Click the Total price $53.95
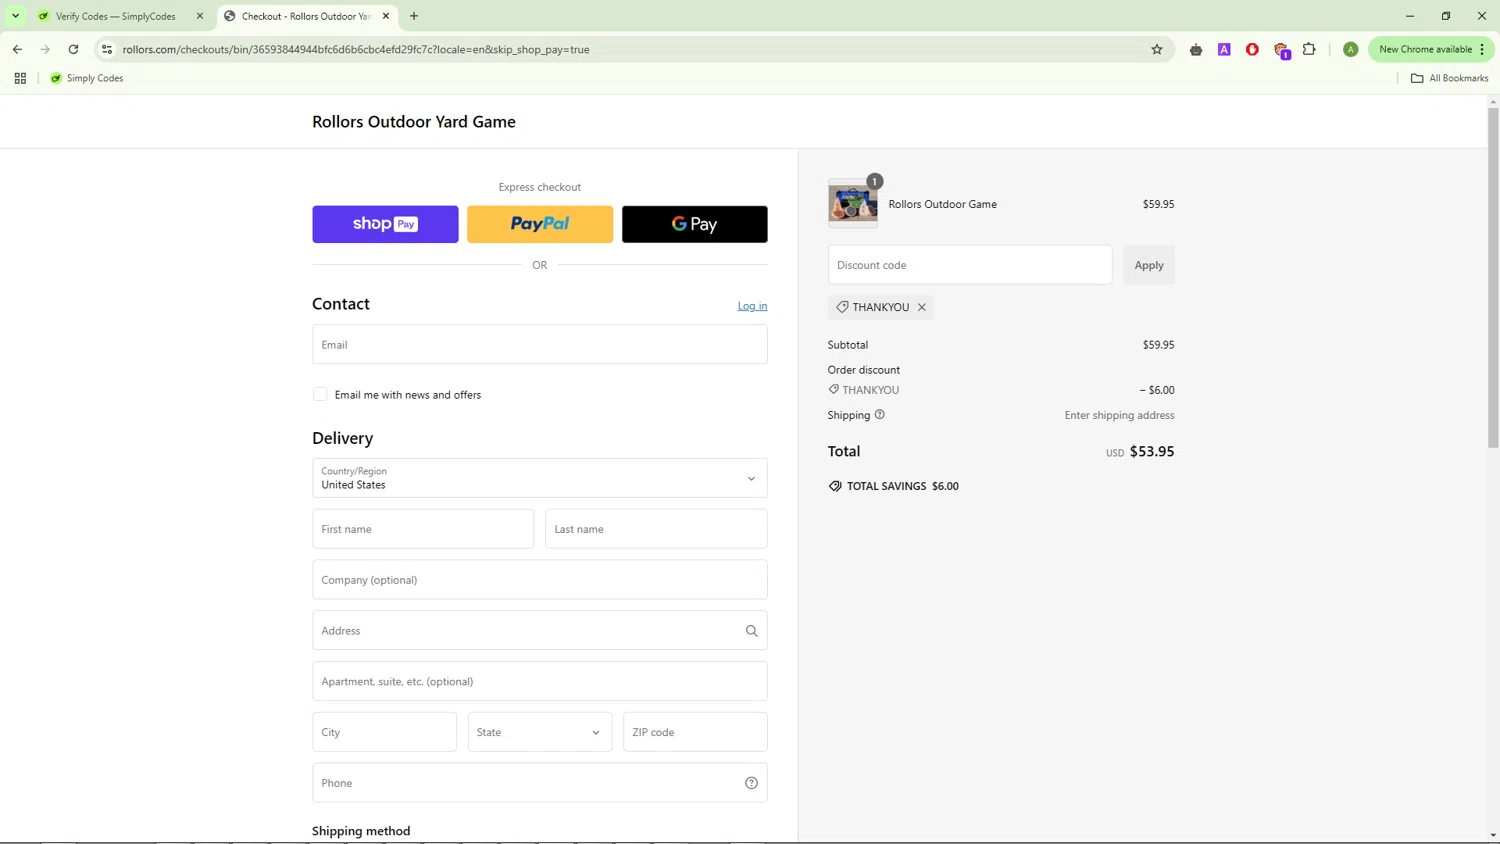The width and height of the screenshot is (1500, 844). 1152,451
